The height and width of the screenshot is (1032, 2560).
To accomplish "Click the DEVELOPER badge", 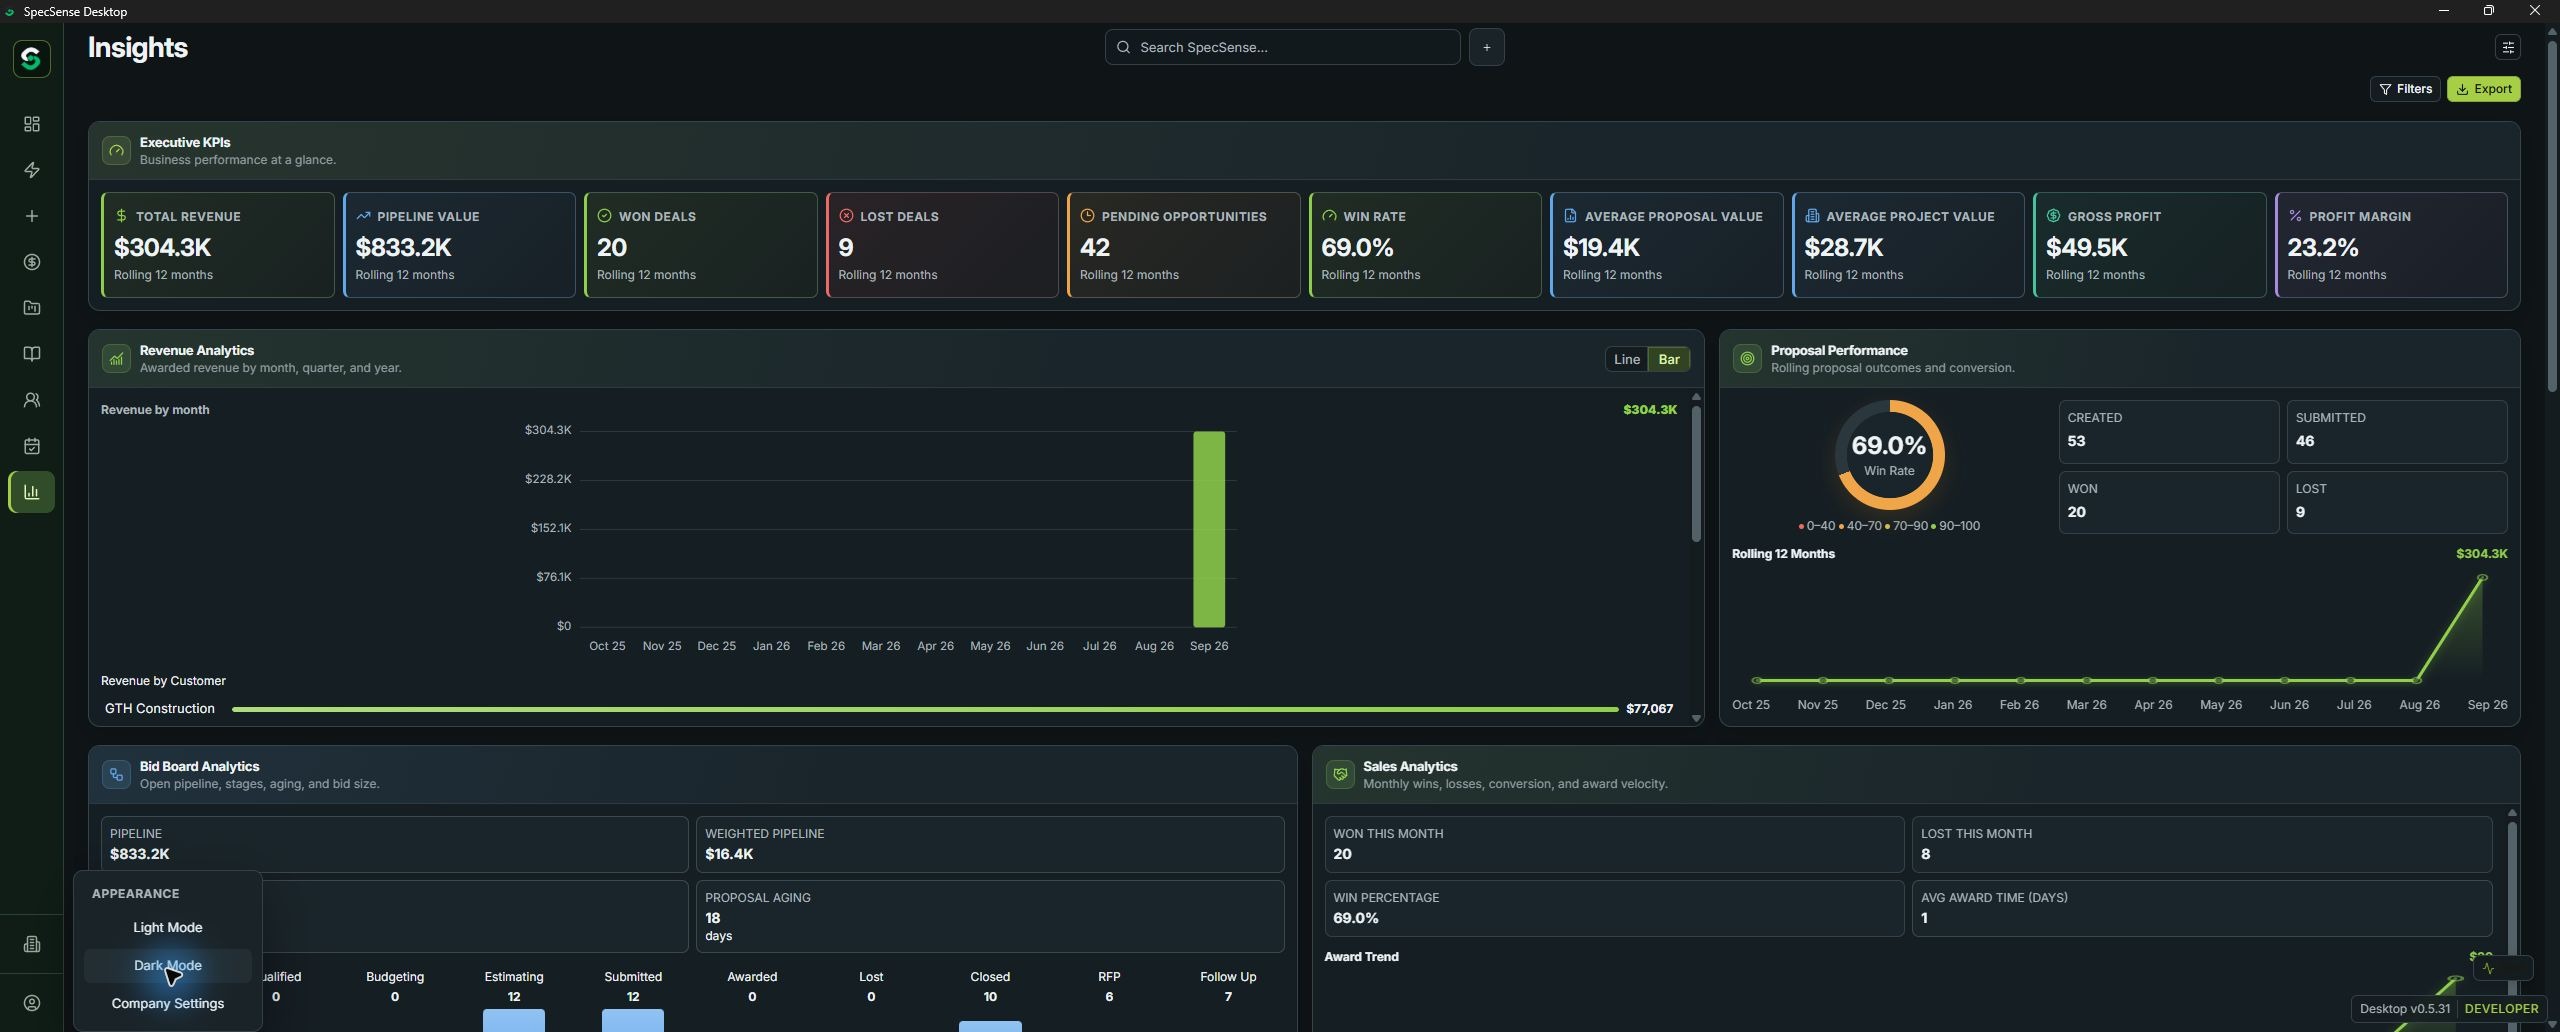I will (2501, 1008).
